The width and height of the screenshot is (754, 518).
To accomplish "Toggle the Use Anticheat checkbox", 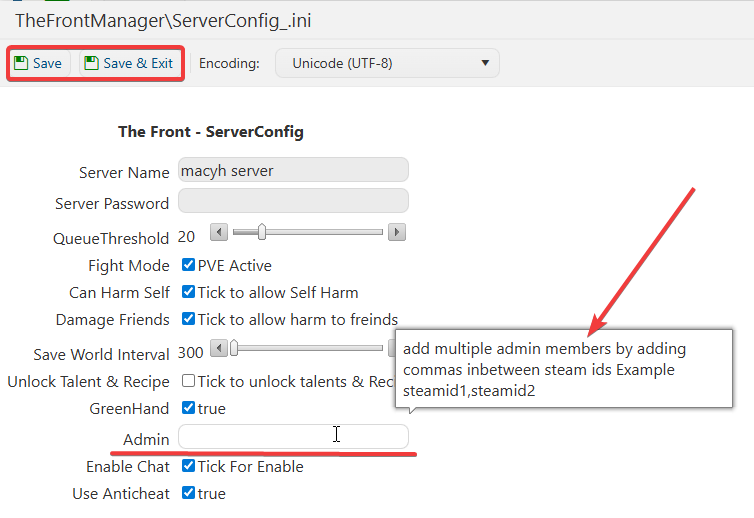I will click(x=188, y=493).
